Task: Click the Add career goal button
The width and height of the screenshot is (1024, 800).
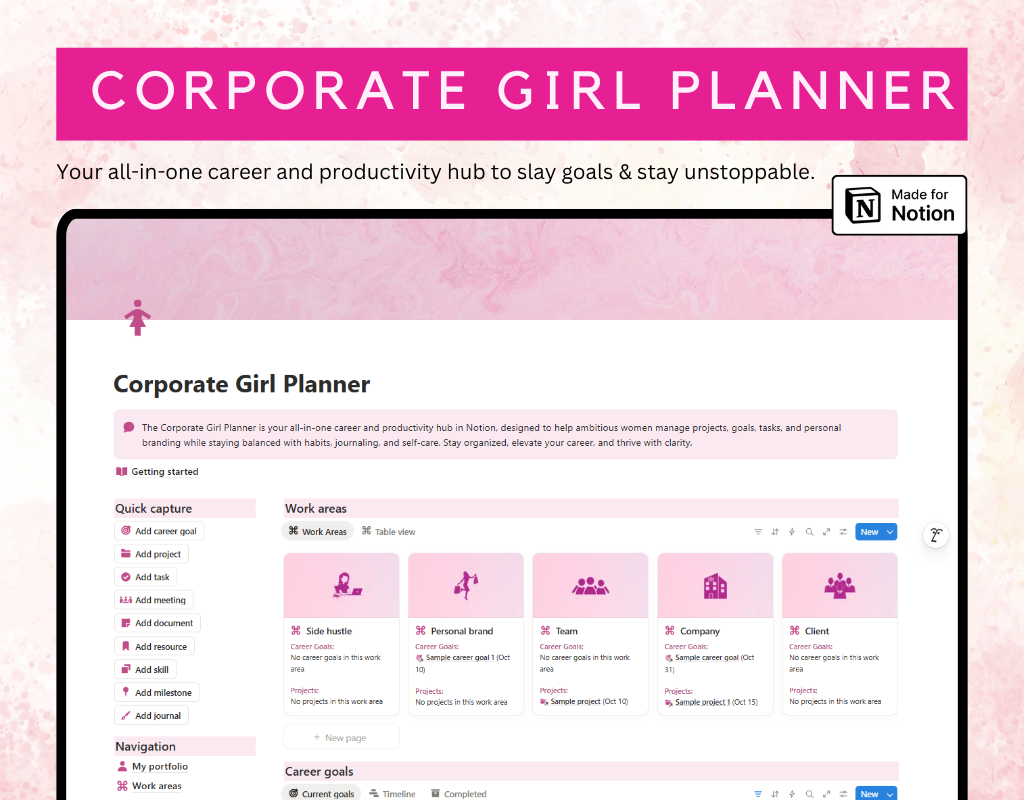Action: point(159,531)
